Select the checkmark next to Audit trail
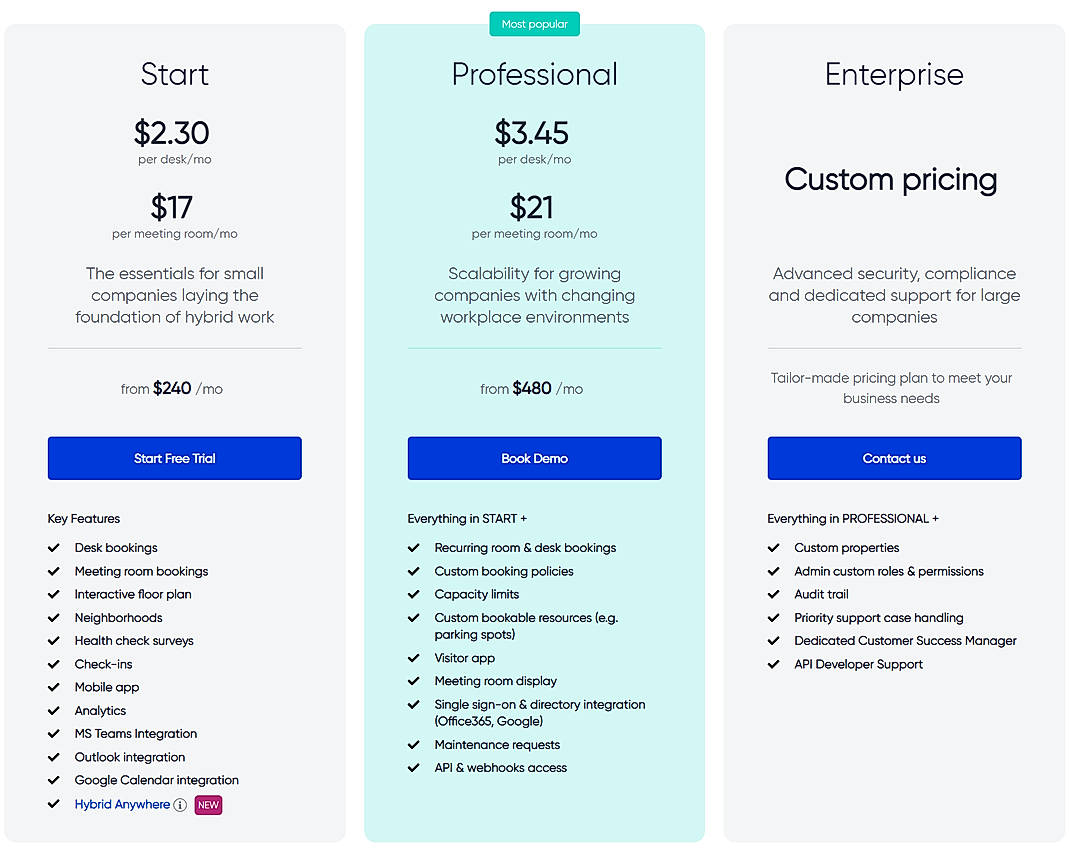The height and width of the screenshot is (849, 1070). (773, 594)
